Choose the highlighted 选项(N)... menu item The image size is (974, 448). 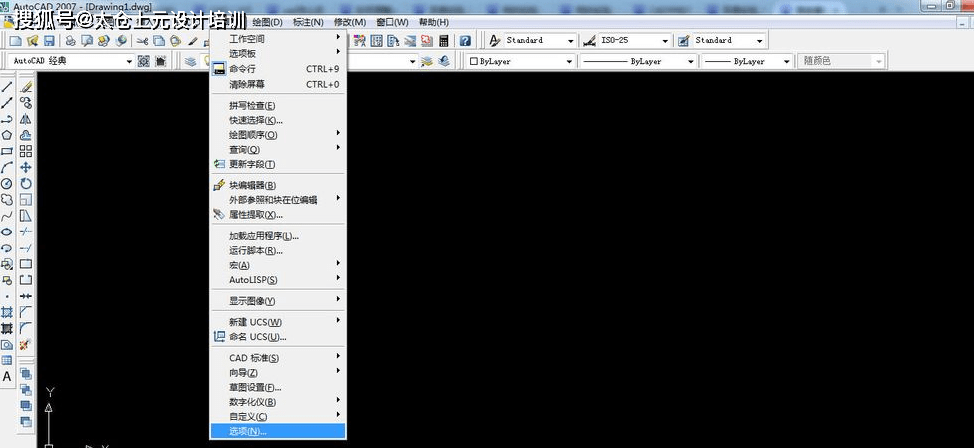pos(278,431)
